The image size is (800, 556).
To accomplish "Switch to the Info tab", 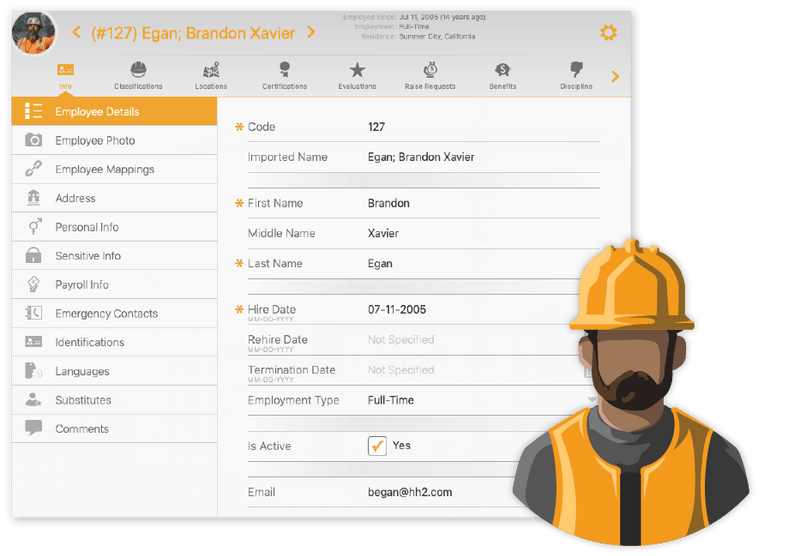I will pyautogui.click(x=65, y=76).
